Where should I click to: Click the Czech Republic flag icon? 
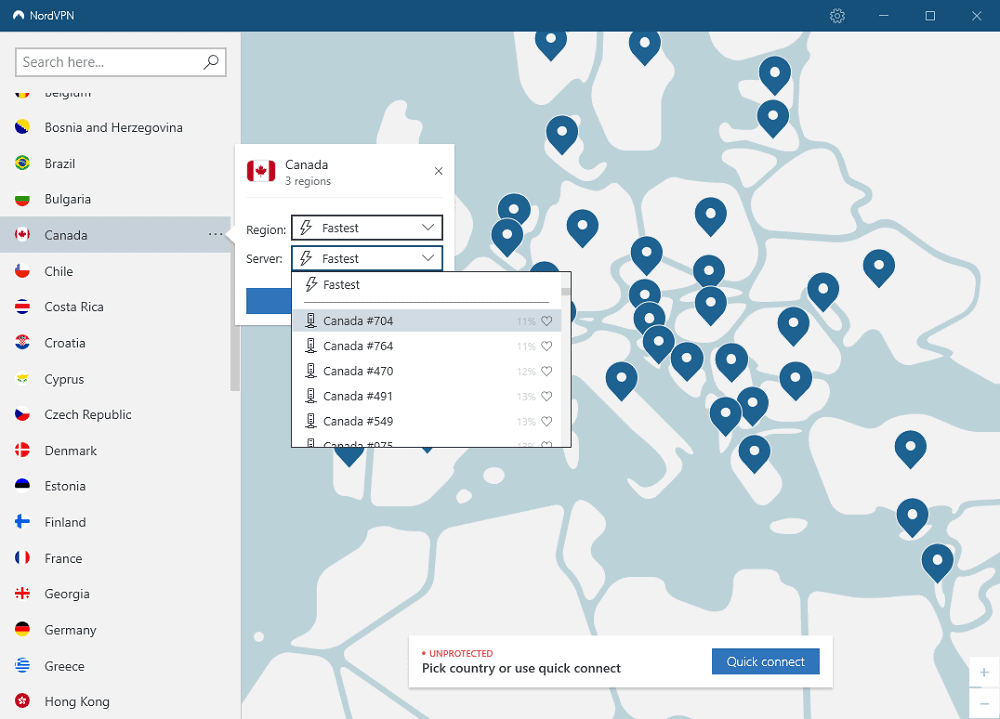[x=22, y=414]
